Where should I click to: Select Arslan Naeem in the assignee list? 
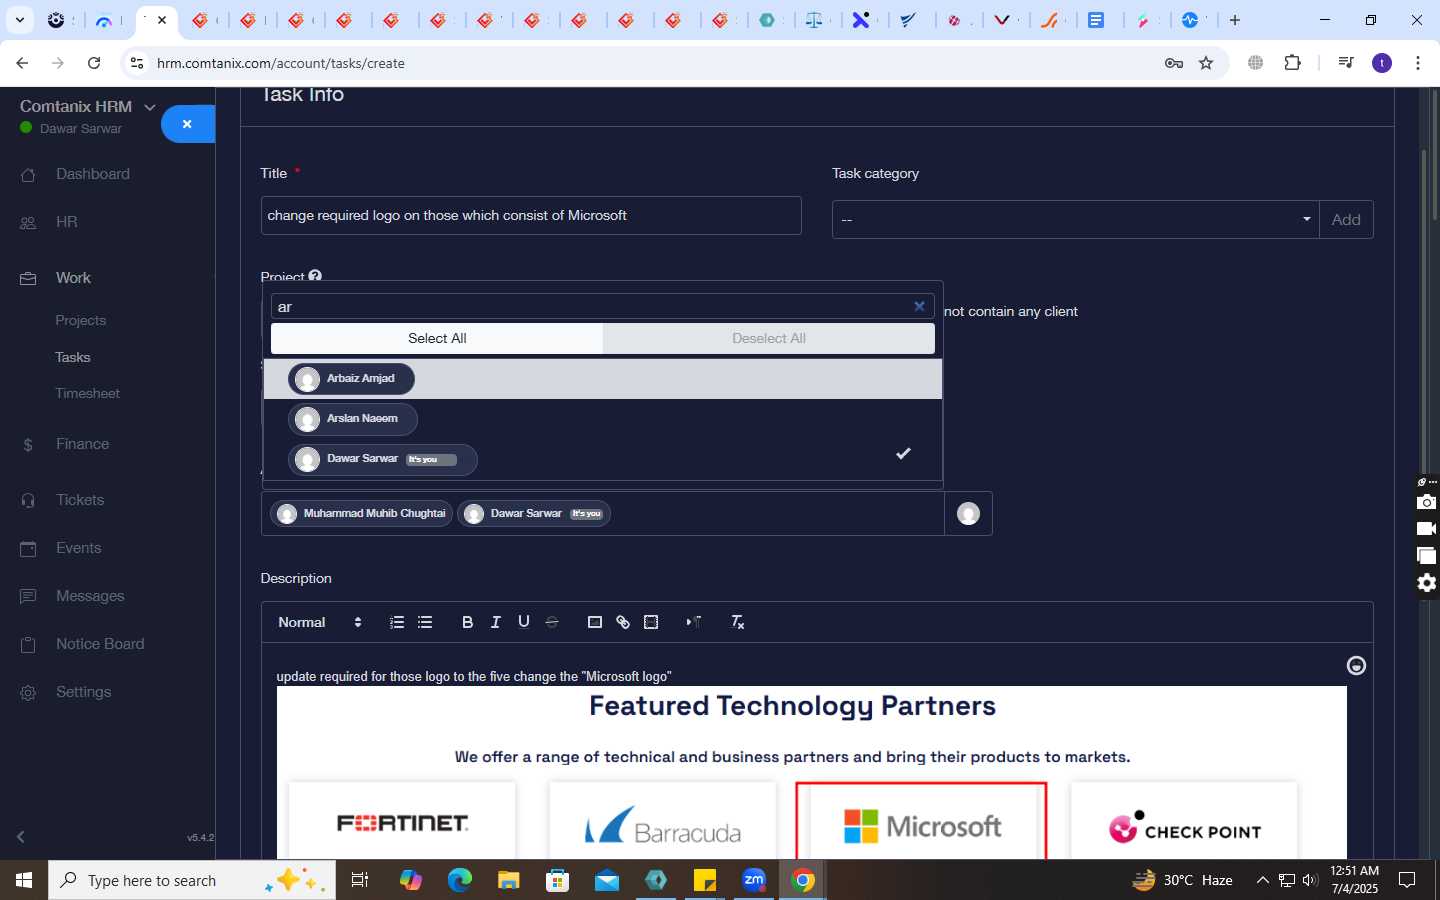603,419
